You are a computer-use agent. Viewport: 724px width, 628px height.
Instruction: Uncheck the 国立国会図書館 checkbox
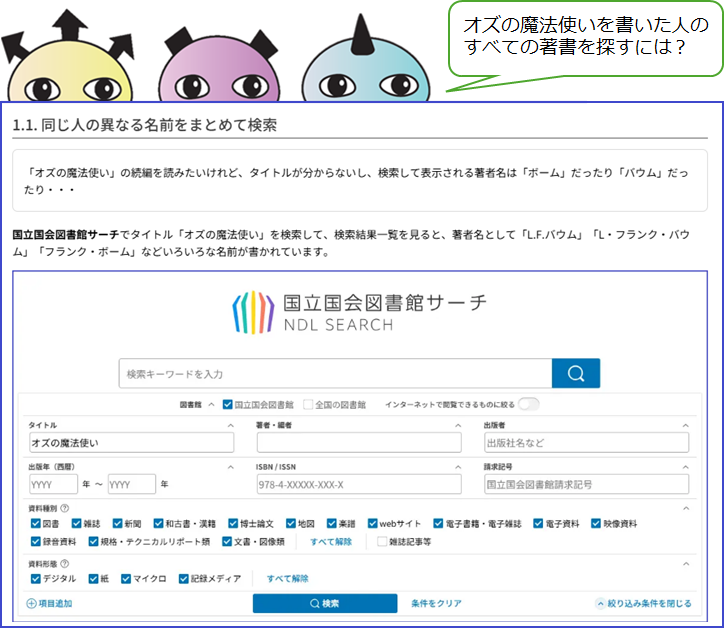click(227, 405)
